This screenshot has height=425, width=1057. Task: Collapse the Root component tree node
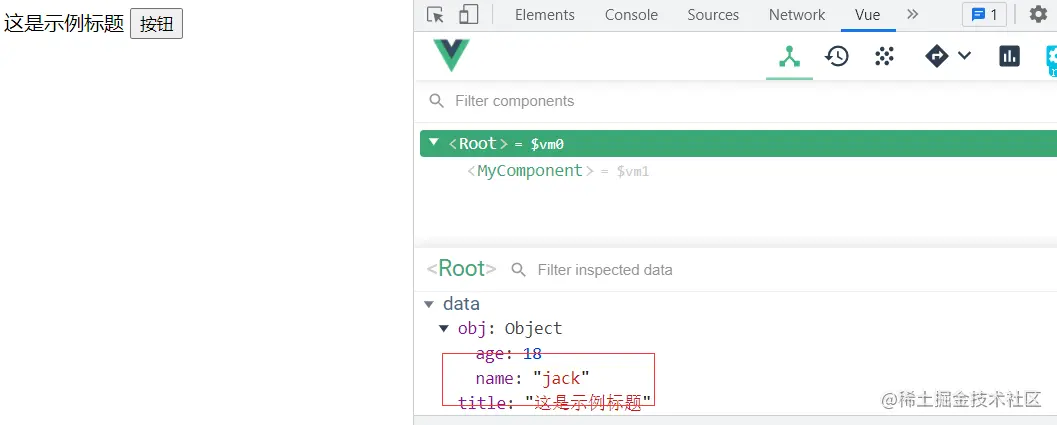coord(434,143)
